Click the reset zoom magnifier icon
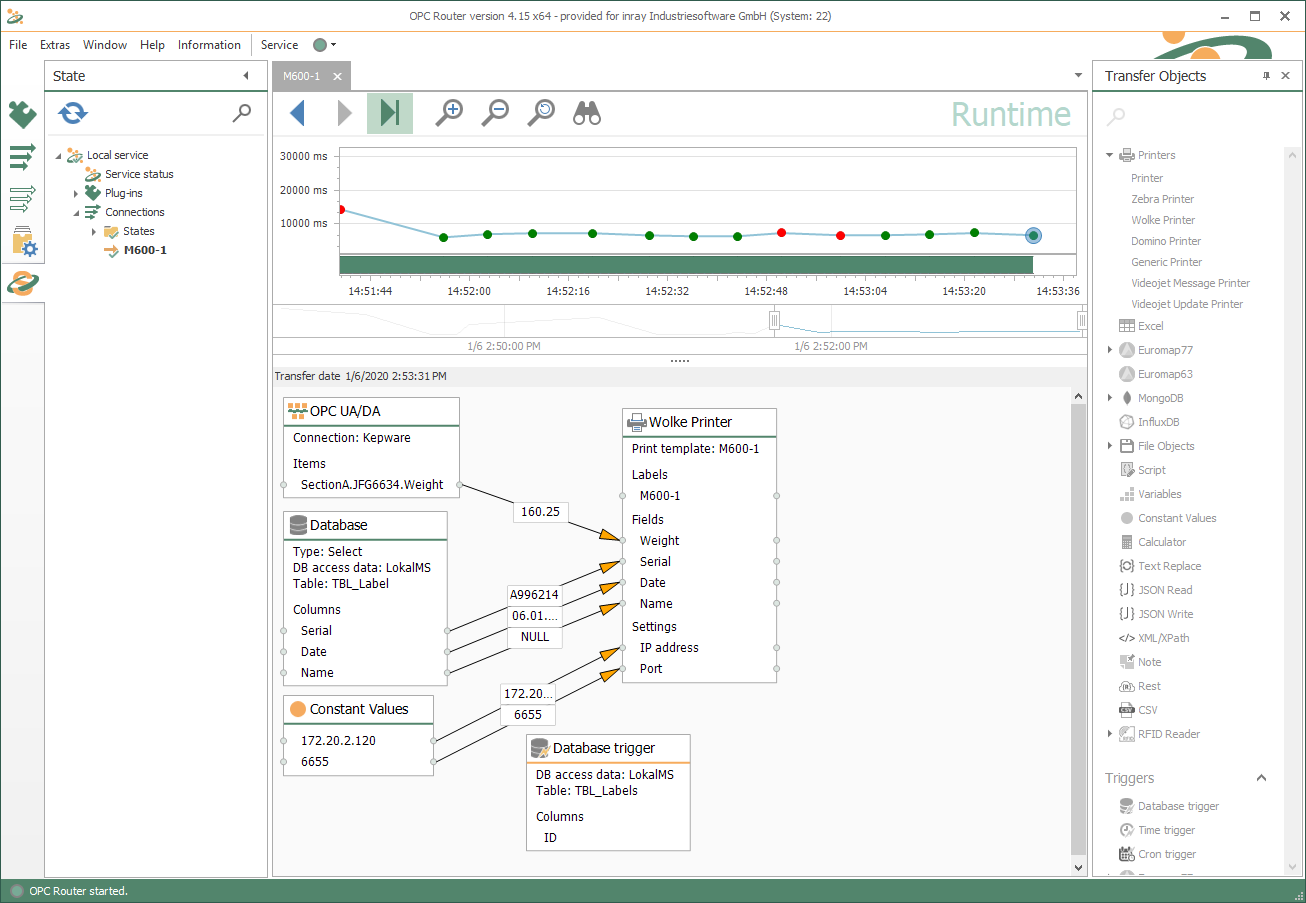The image size is (1306, 903). [541, 113]
